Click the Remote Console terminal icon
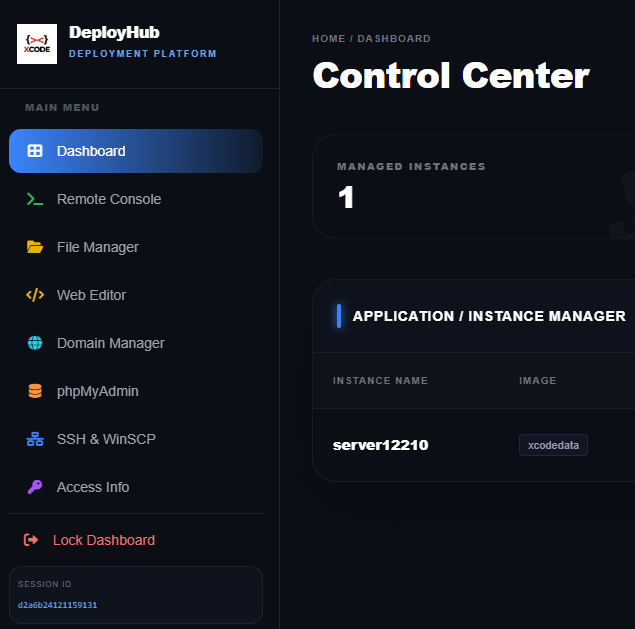Viewport: 635px width, 629px height. pos(35,199)
